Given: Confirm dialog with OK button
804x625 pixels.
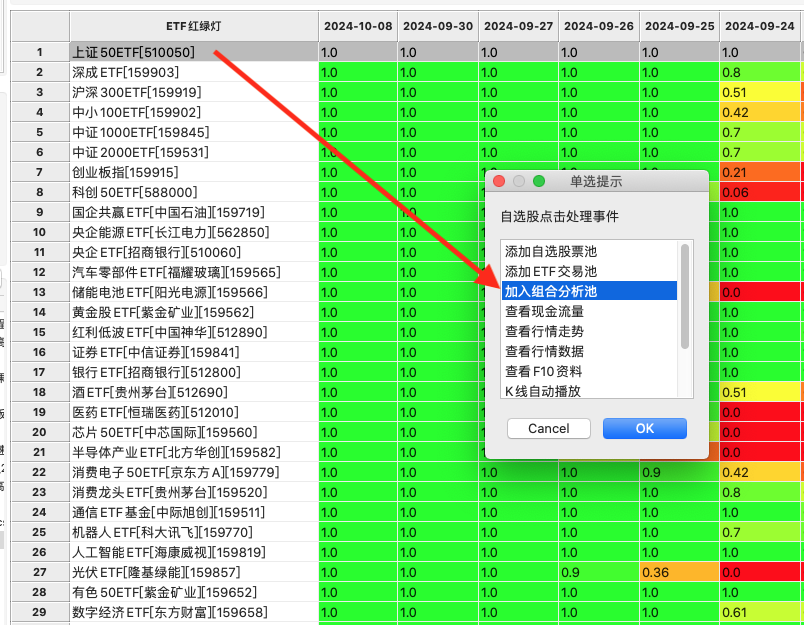Looking at the screenshot, I should pyautogui.click(x=645, y=428).
